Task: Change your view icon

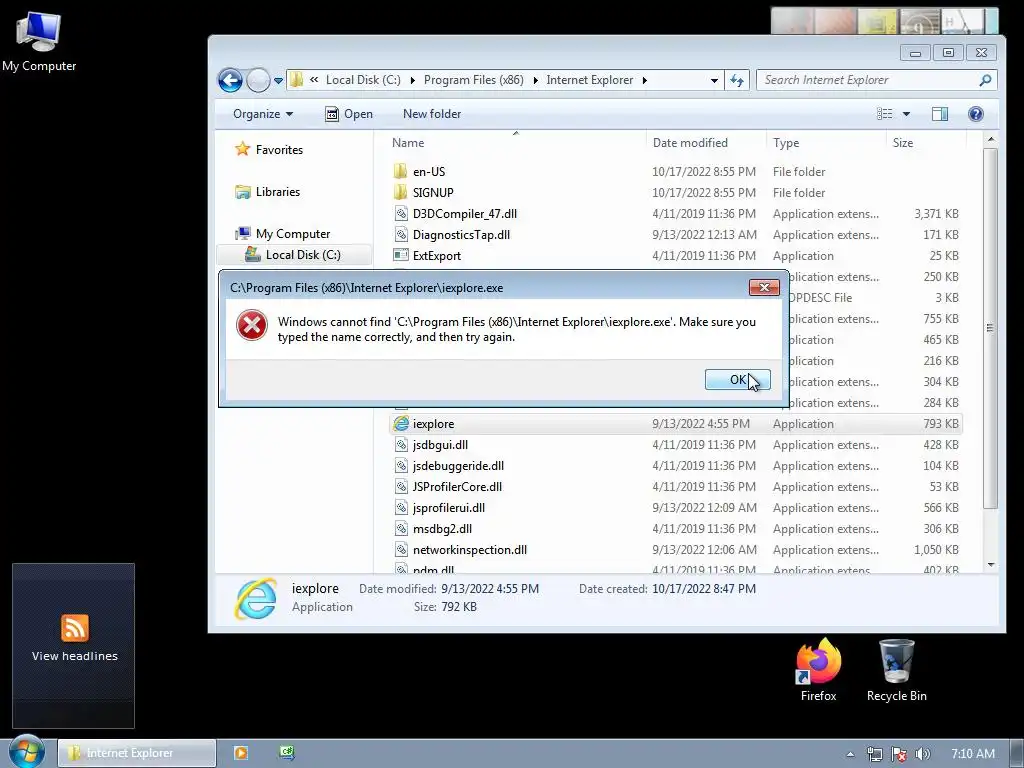Action: (884, 114)
